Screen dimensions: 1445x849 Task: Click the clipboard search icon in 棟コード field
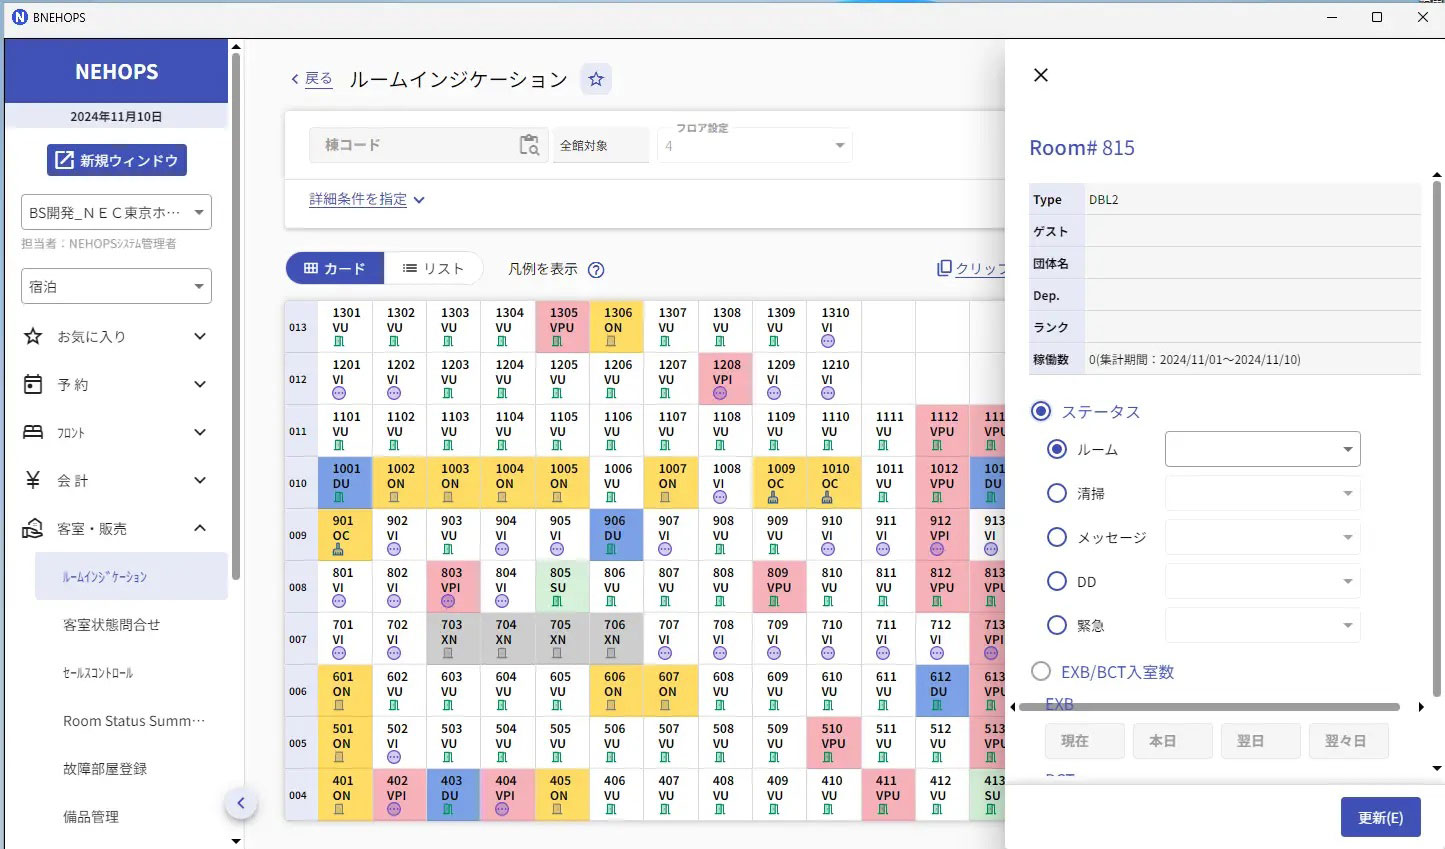click(531, 145)
